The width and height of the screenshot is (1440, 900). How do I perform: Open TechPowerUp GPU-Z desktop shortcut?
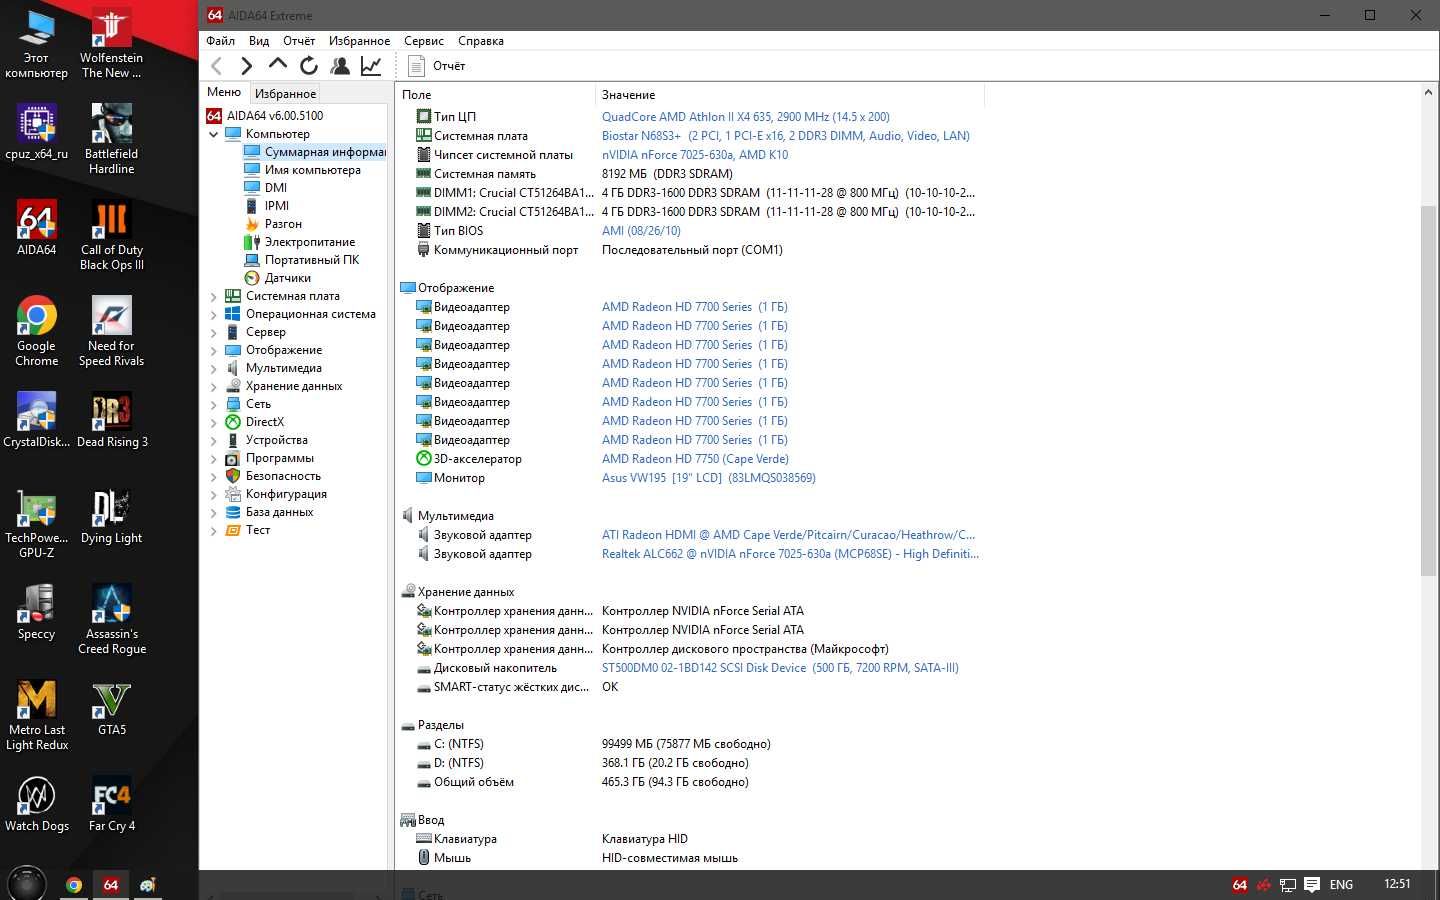36,523
